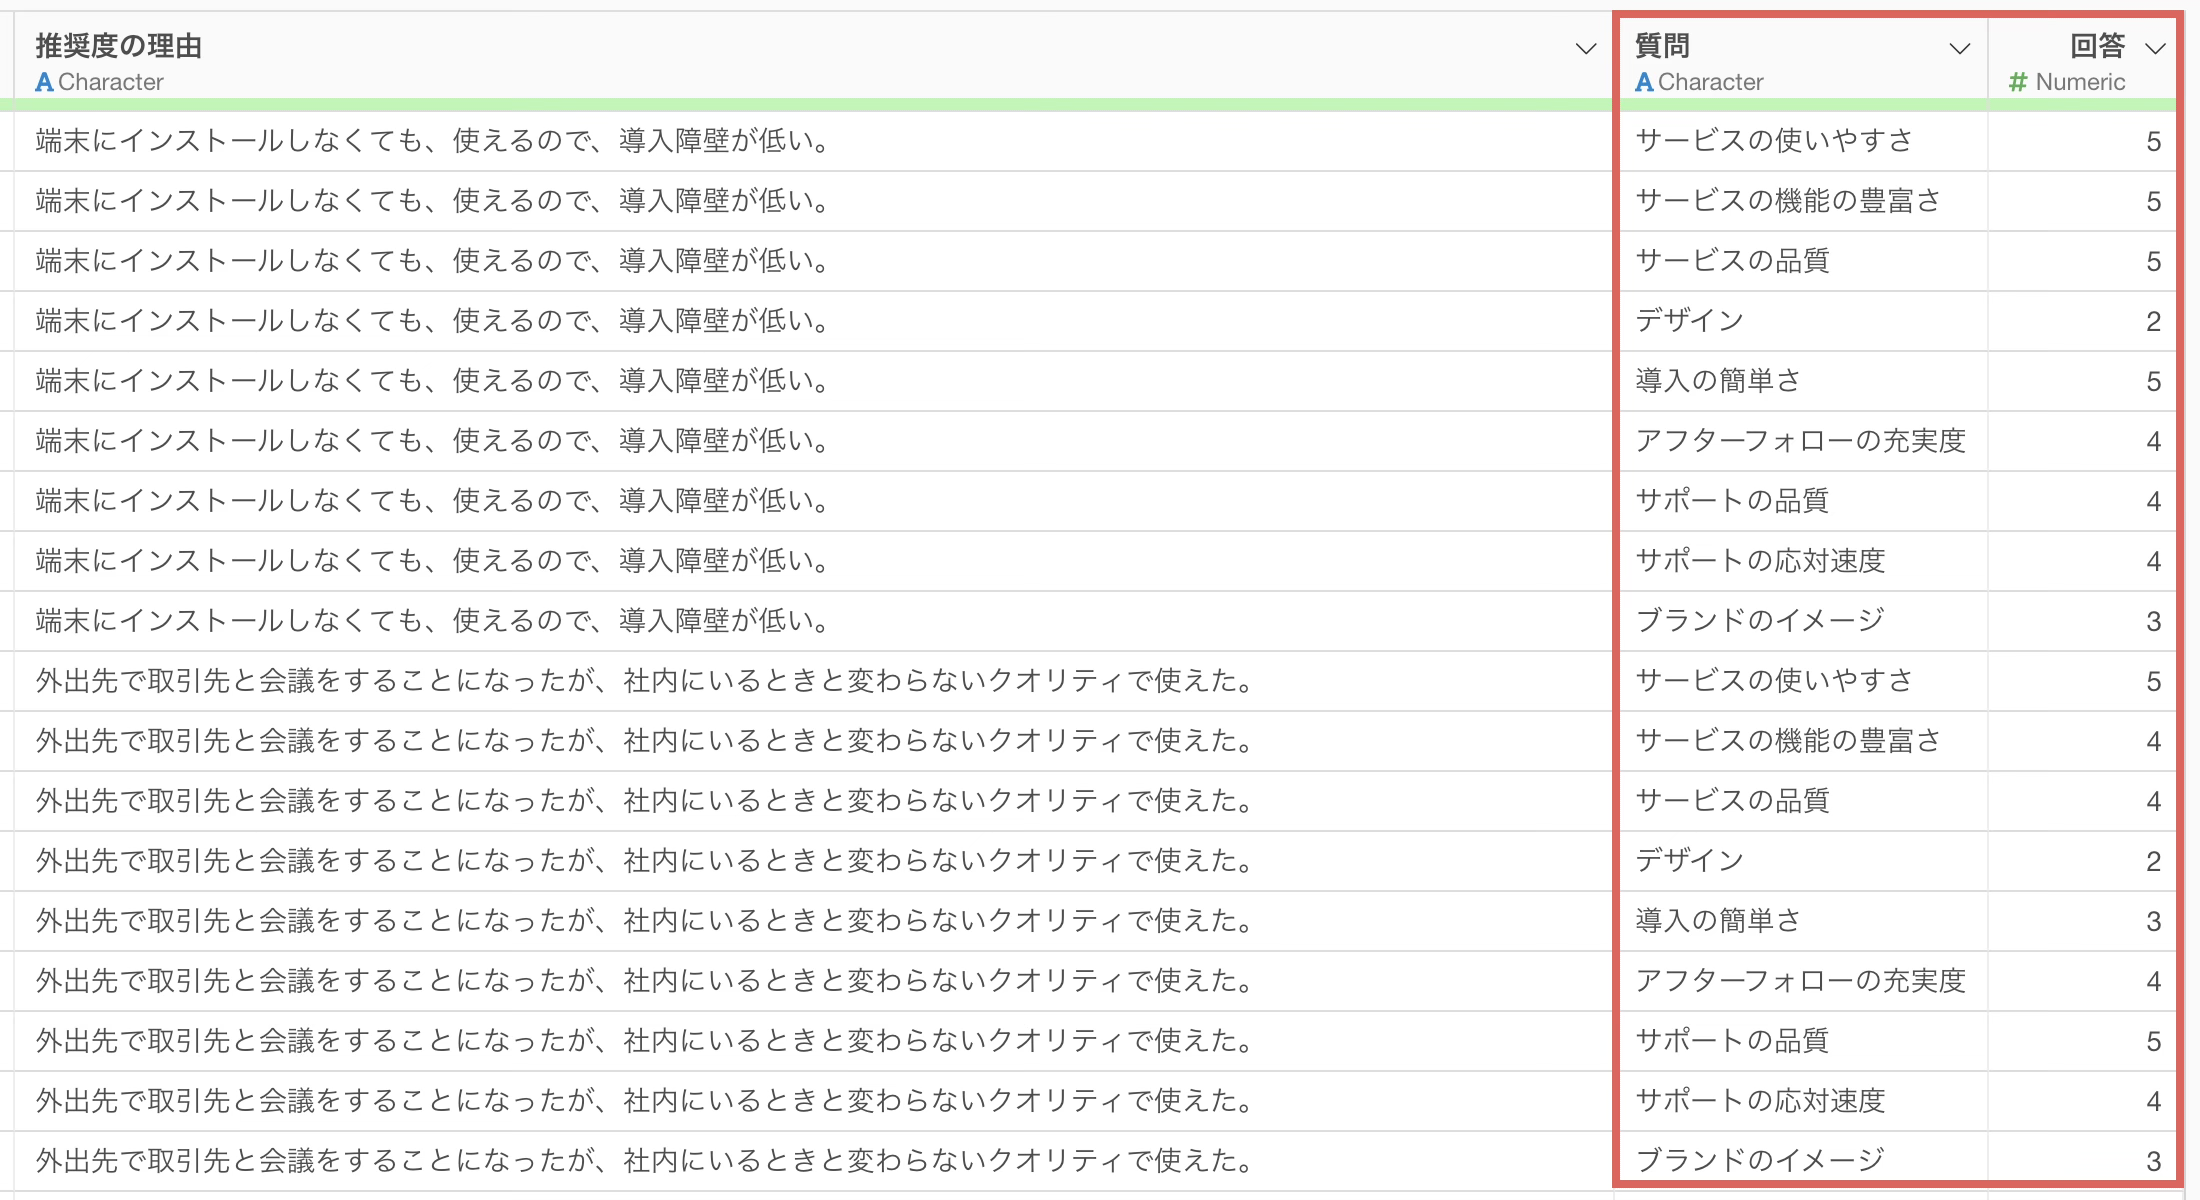Image resolution: width=2200 pixels, height=1200 pixels.
Task: Click the first サービスの使いやすさ cell
Action: tap(1774, 141)
